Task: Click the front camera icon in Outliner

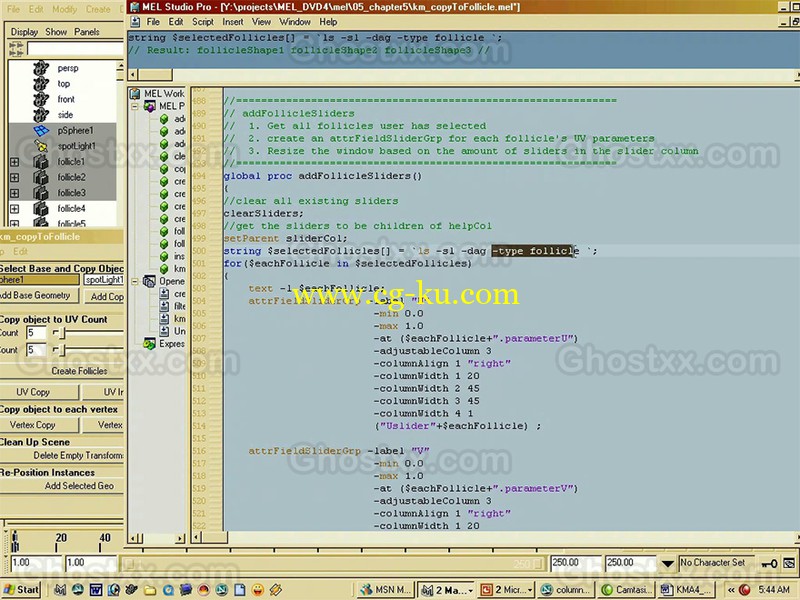Action: 41,99
